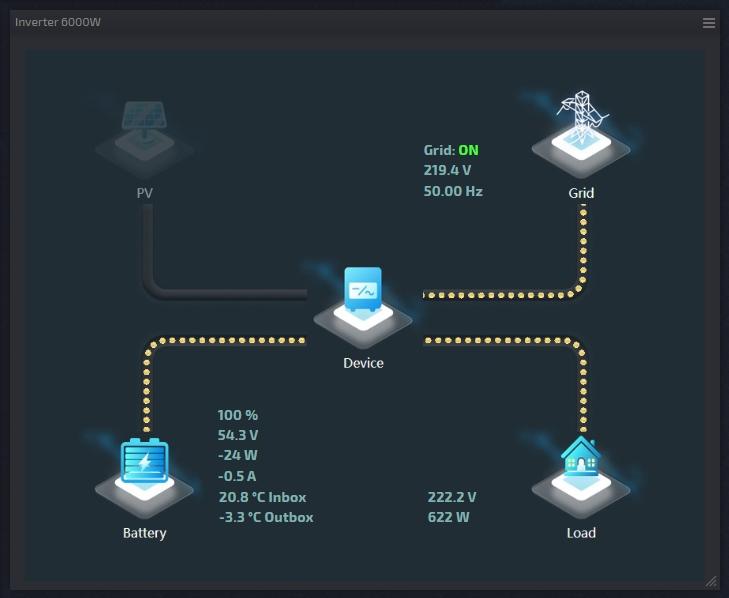Click the load power 622 W value
Image resolution: width=729 pixels, height=598 pixels.
(x=448, y=517)
